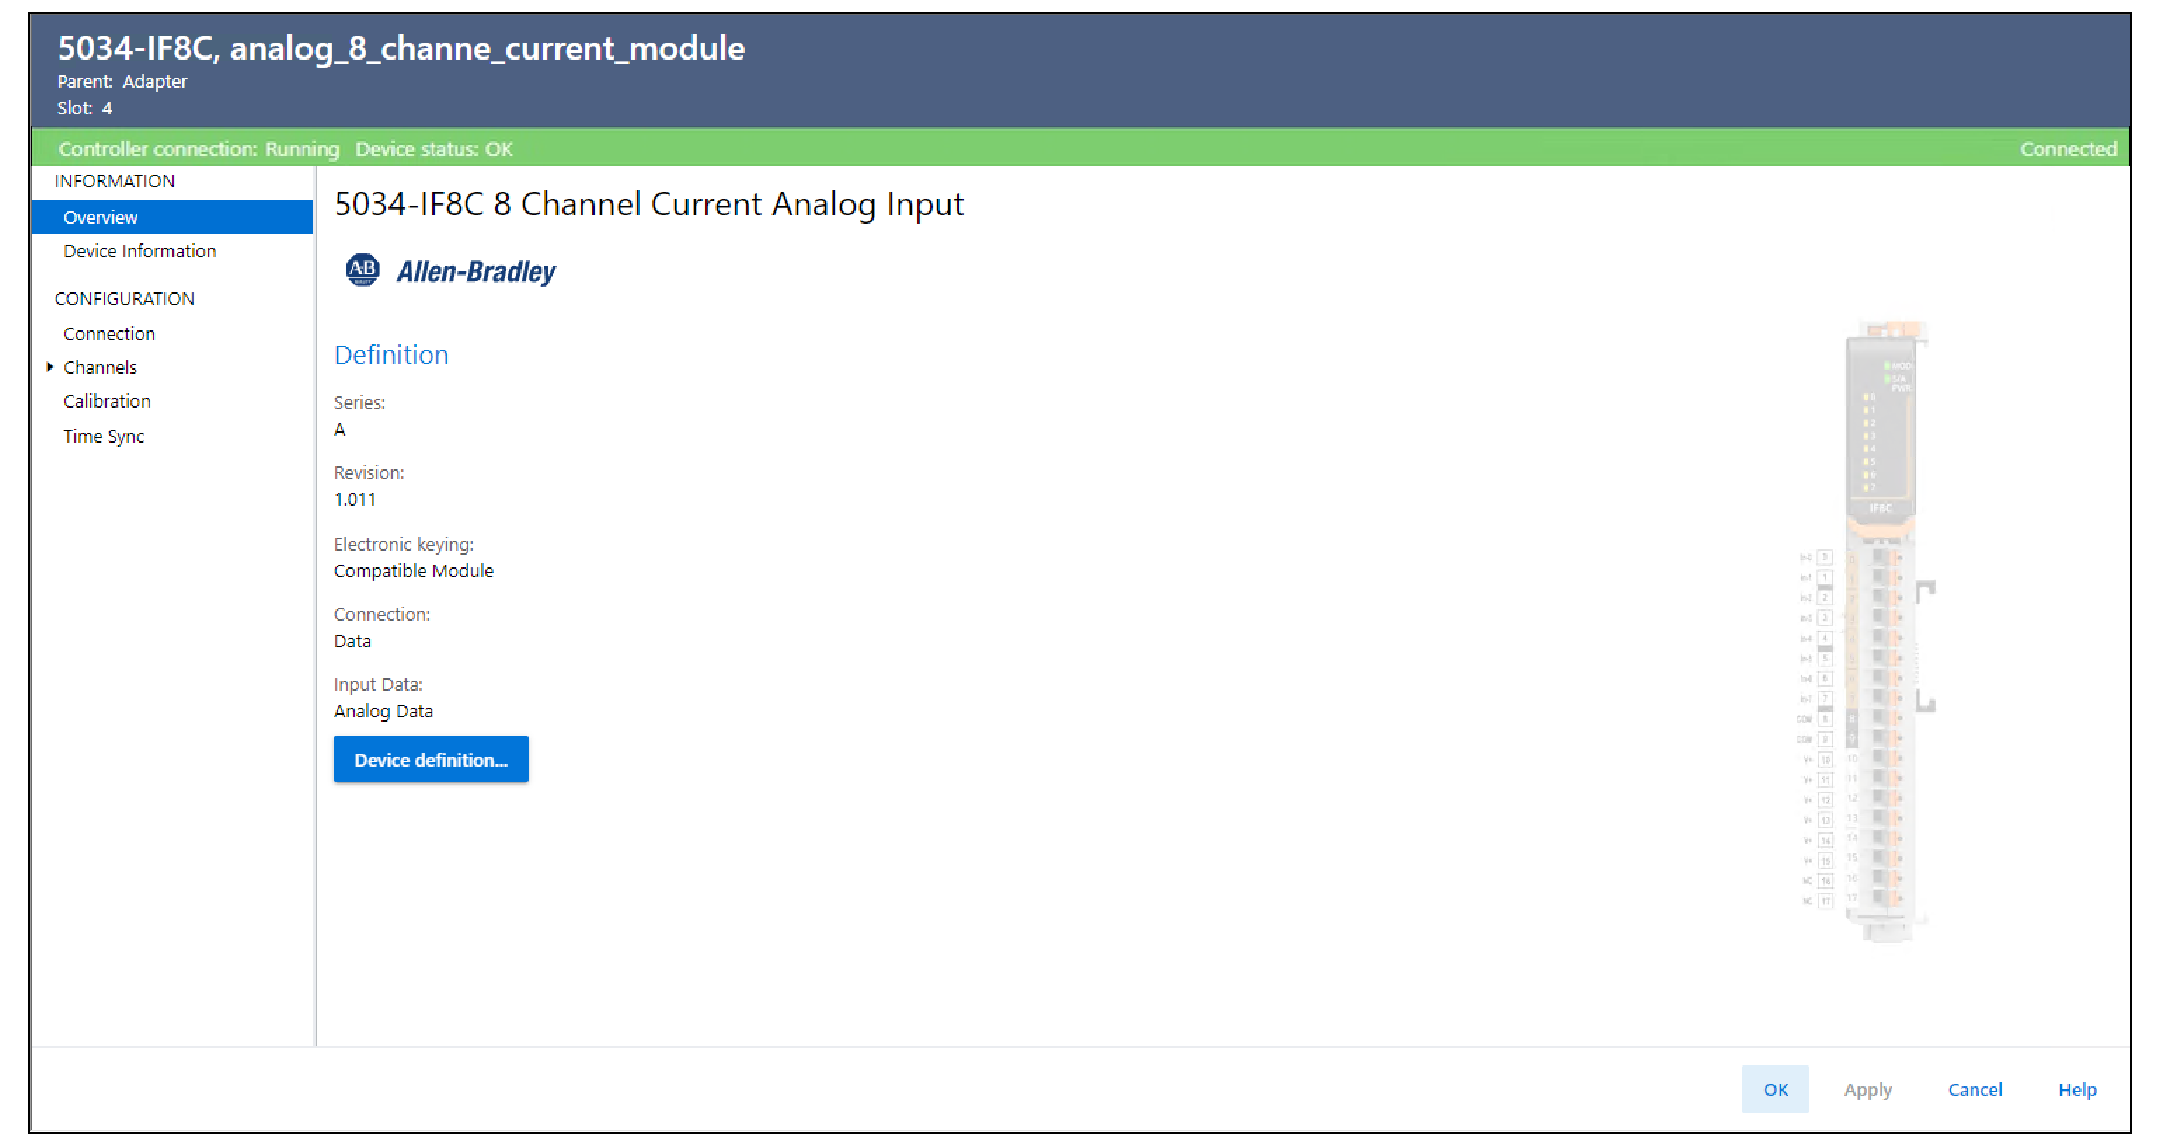Click the Parent: Adapter label

122,82
